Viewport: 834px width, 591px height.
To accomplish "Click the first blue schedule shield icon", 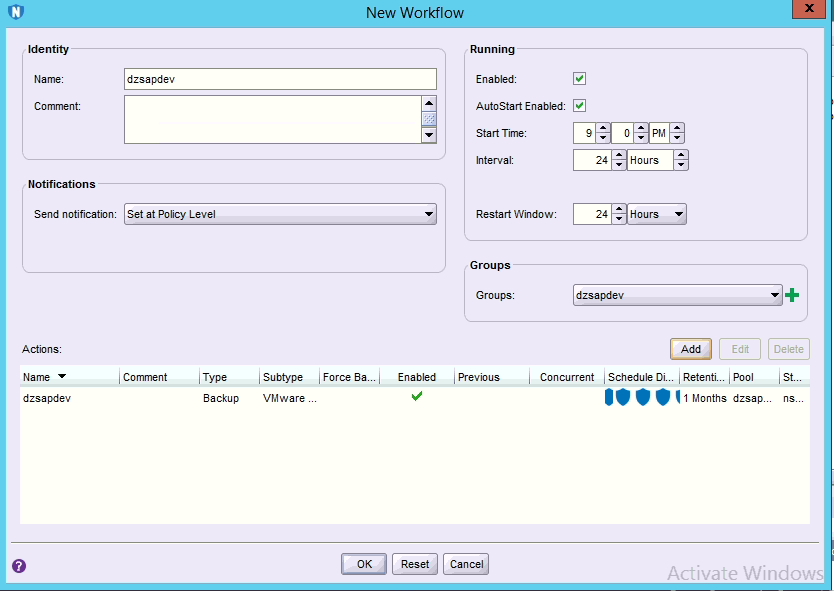I will pyautogui.click(x=609, y=398).
